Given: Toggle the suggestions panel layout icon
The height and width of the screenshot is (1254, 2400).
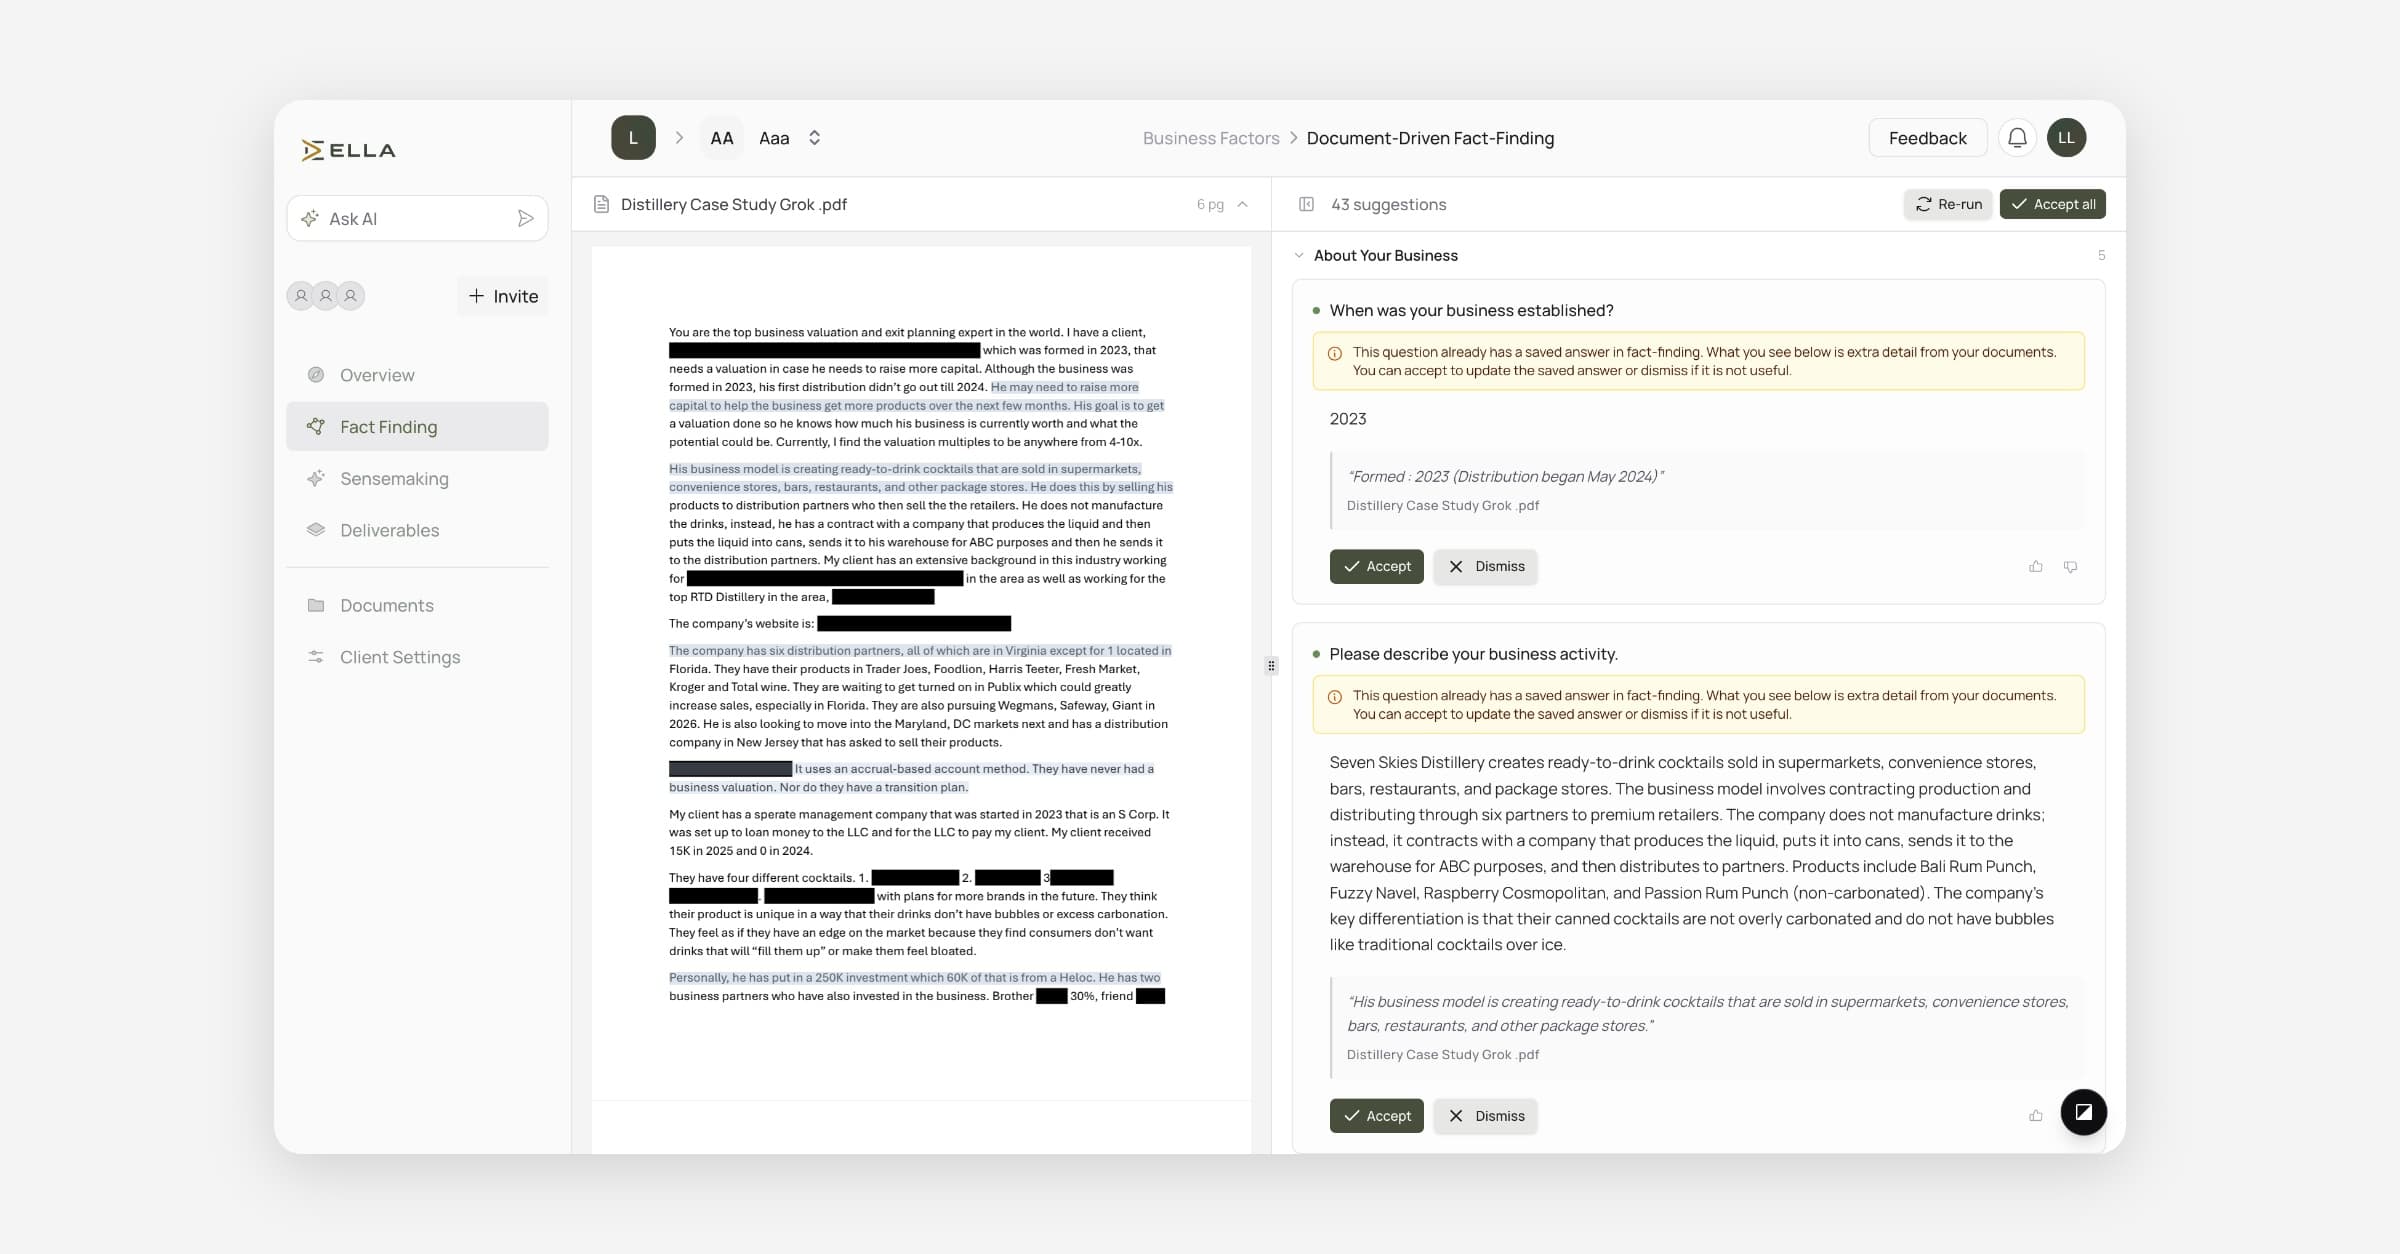Looking at the screenshot, I should point(1306,204).
